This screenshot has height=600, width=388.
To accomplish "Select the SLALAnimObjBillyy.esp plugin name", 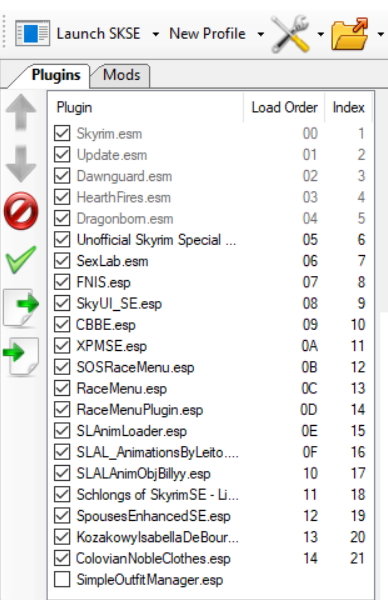I will click(x=143, y=474).
